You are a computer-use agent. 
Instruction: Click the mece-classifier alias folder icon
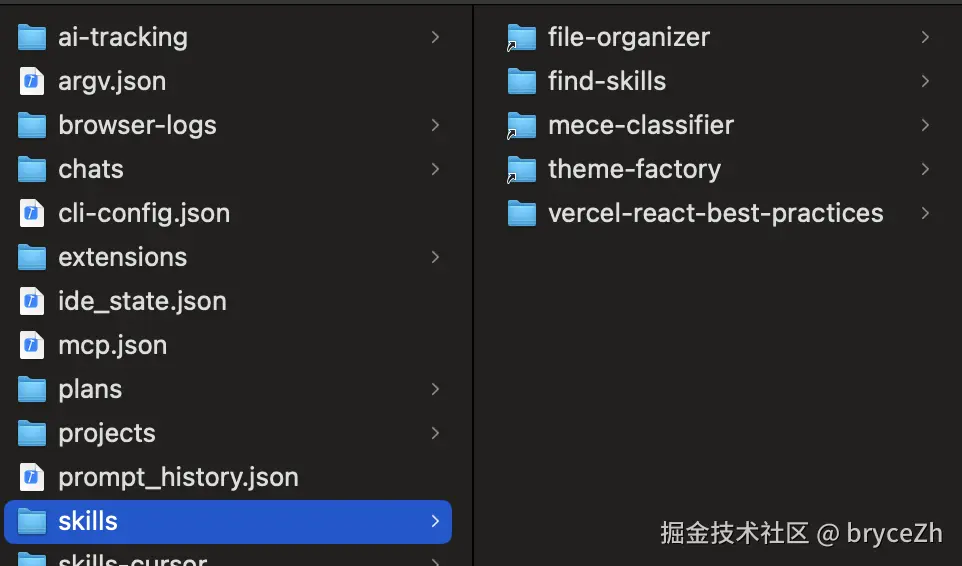click(521, 126)
